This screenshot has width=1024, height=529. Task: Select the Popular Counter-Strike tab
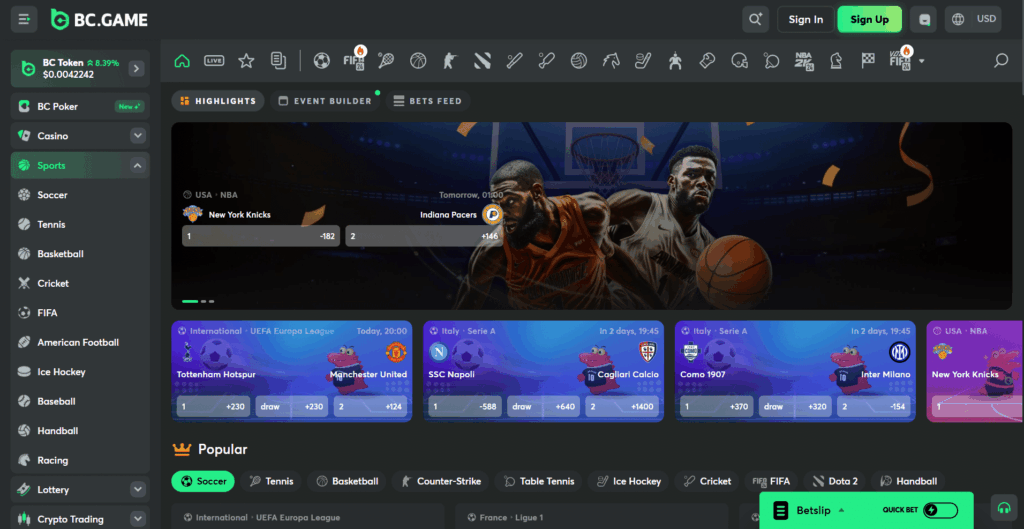pos(441,481)
